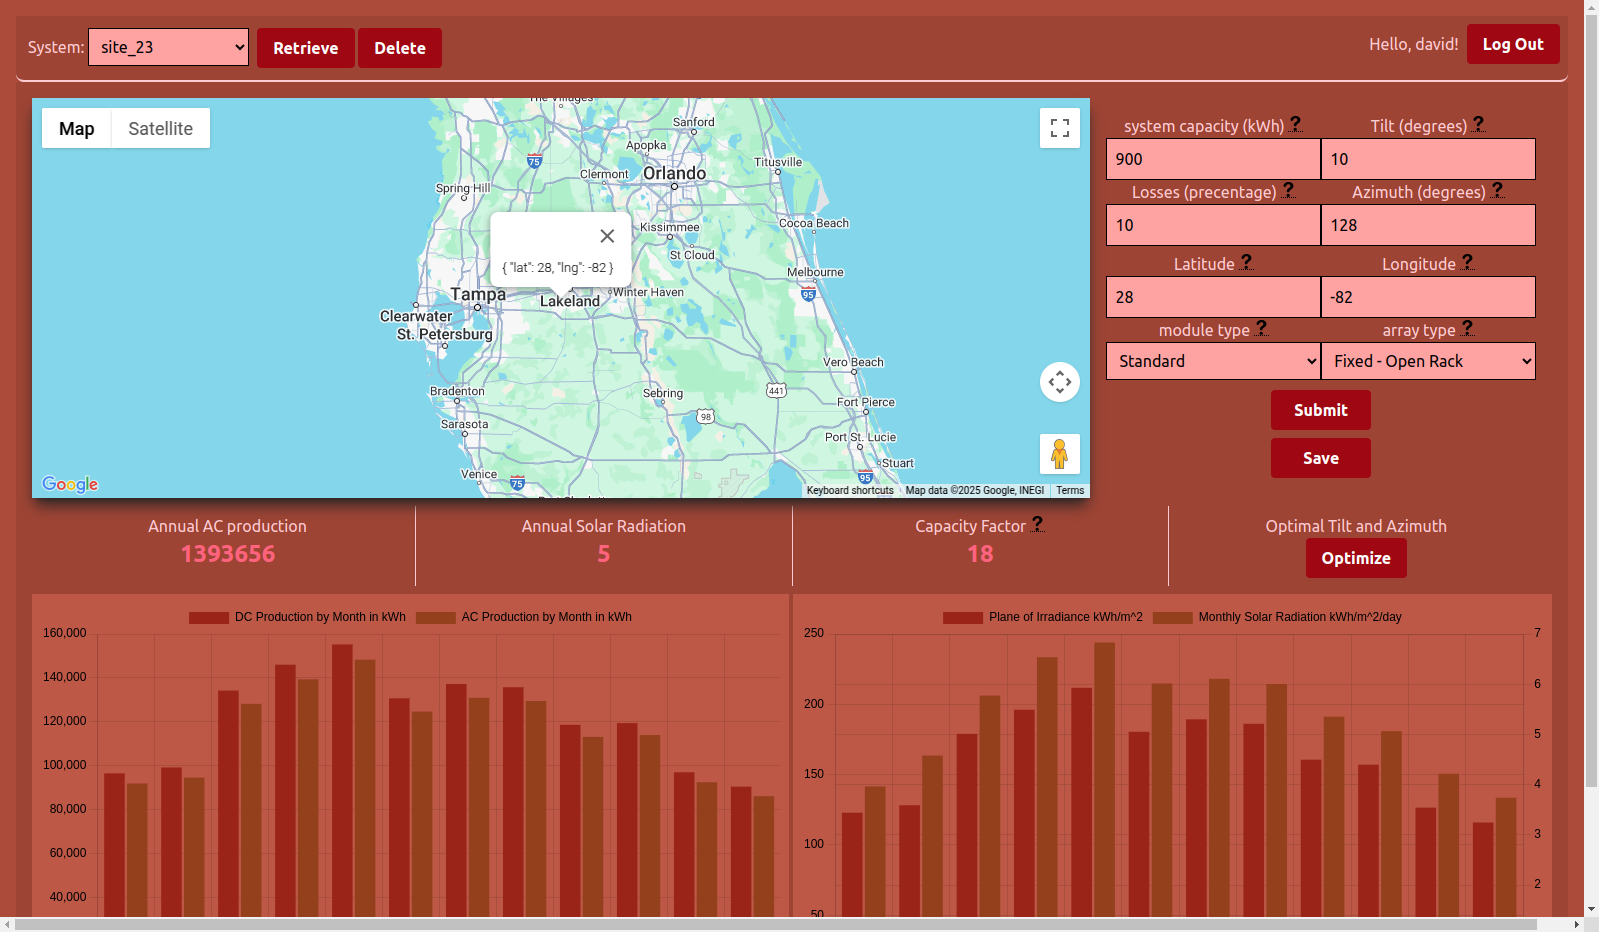
Task: Open the System site_23 dropdown
Action: coord(168,47)
